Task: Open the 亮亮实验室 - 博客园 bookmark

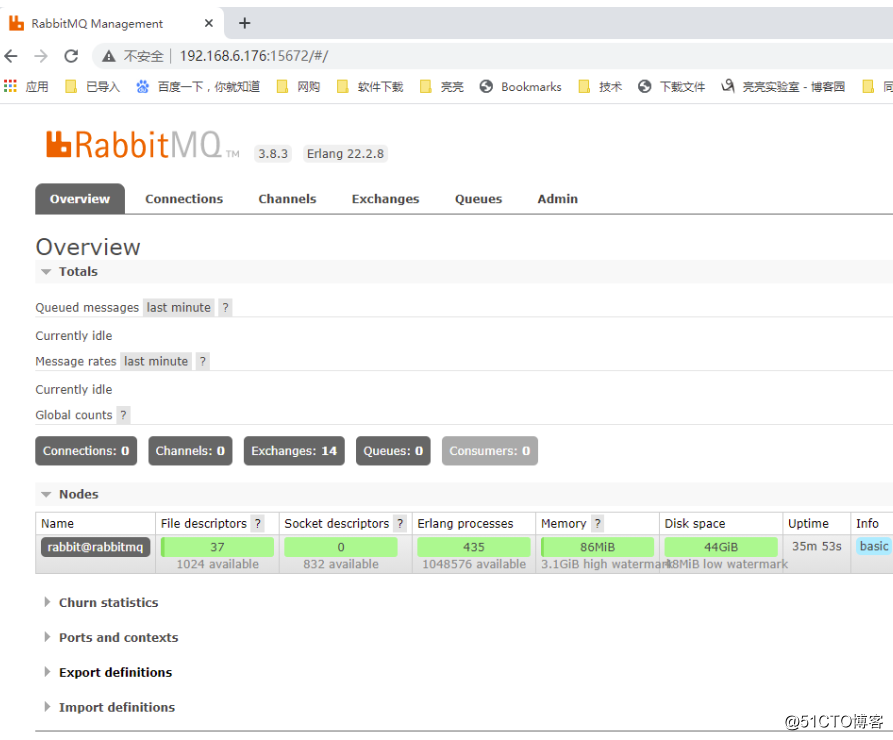Action: (783, 87)
